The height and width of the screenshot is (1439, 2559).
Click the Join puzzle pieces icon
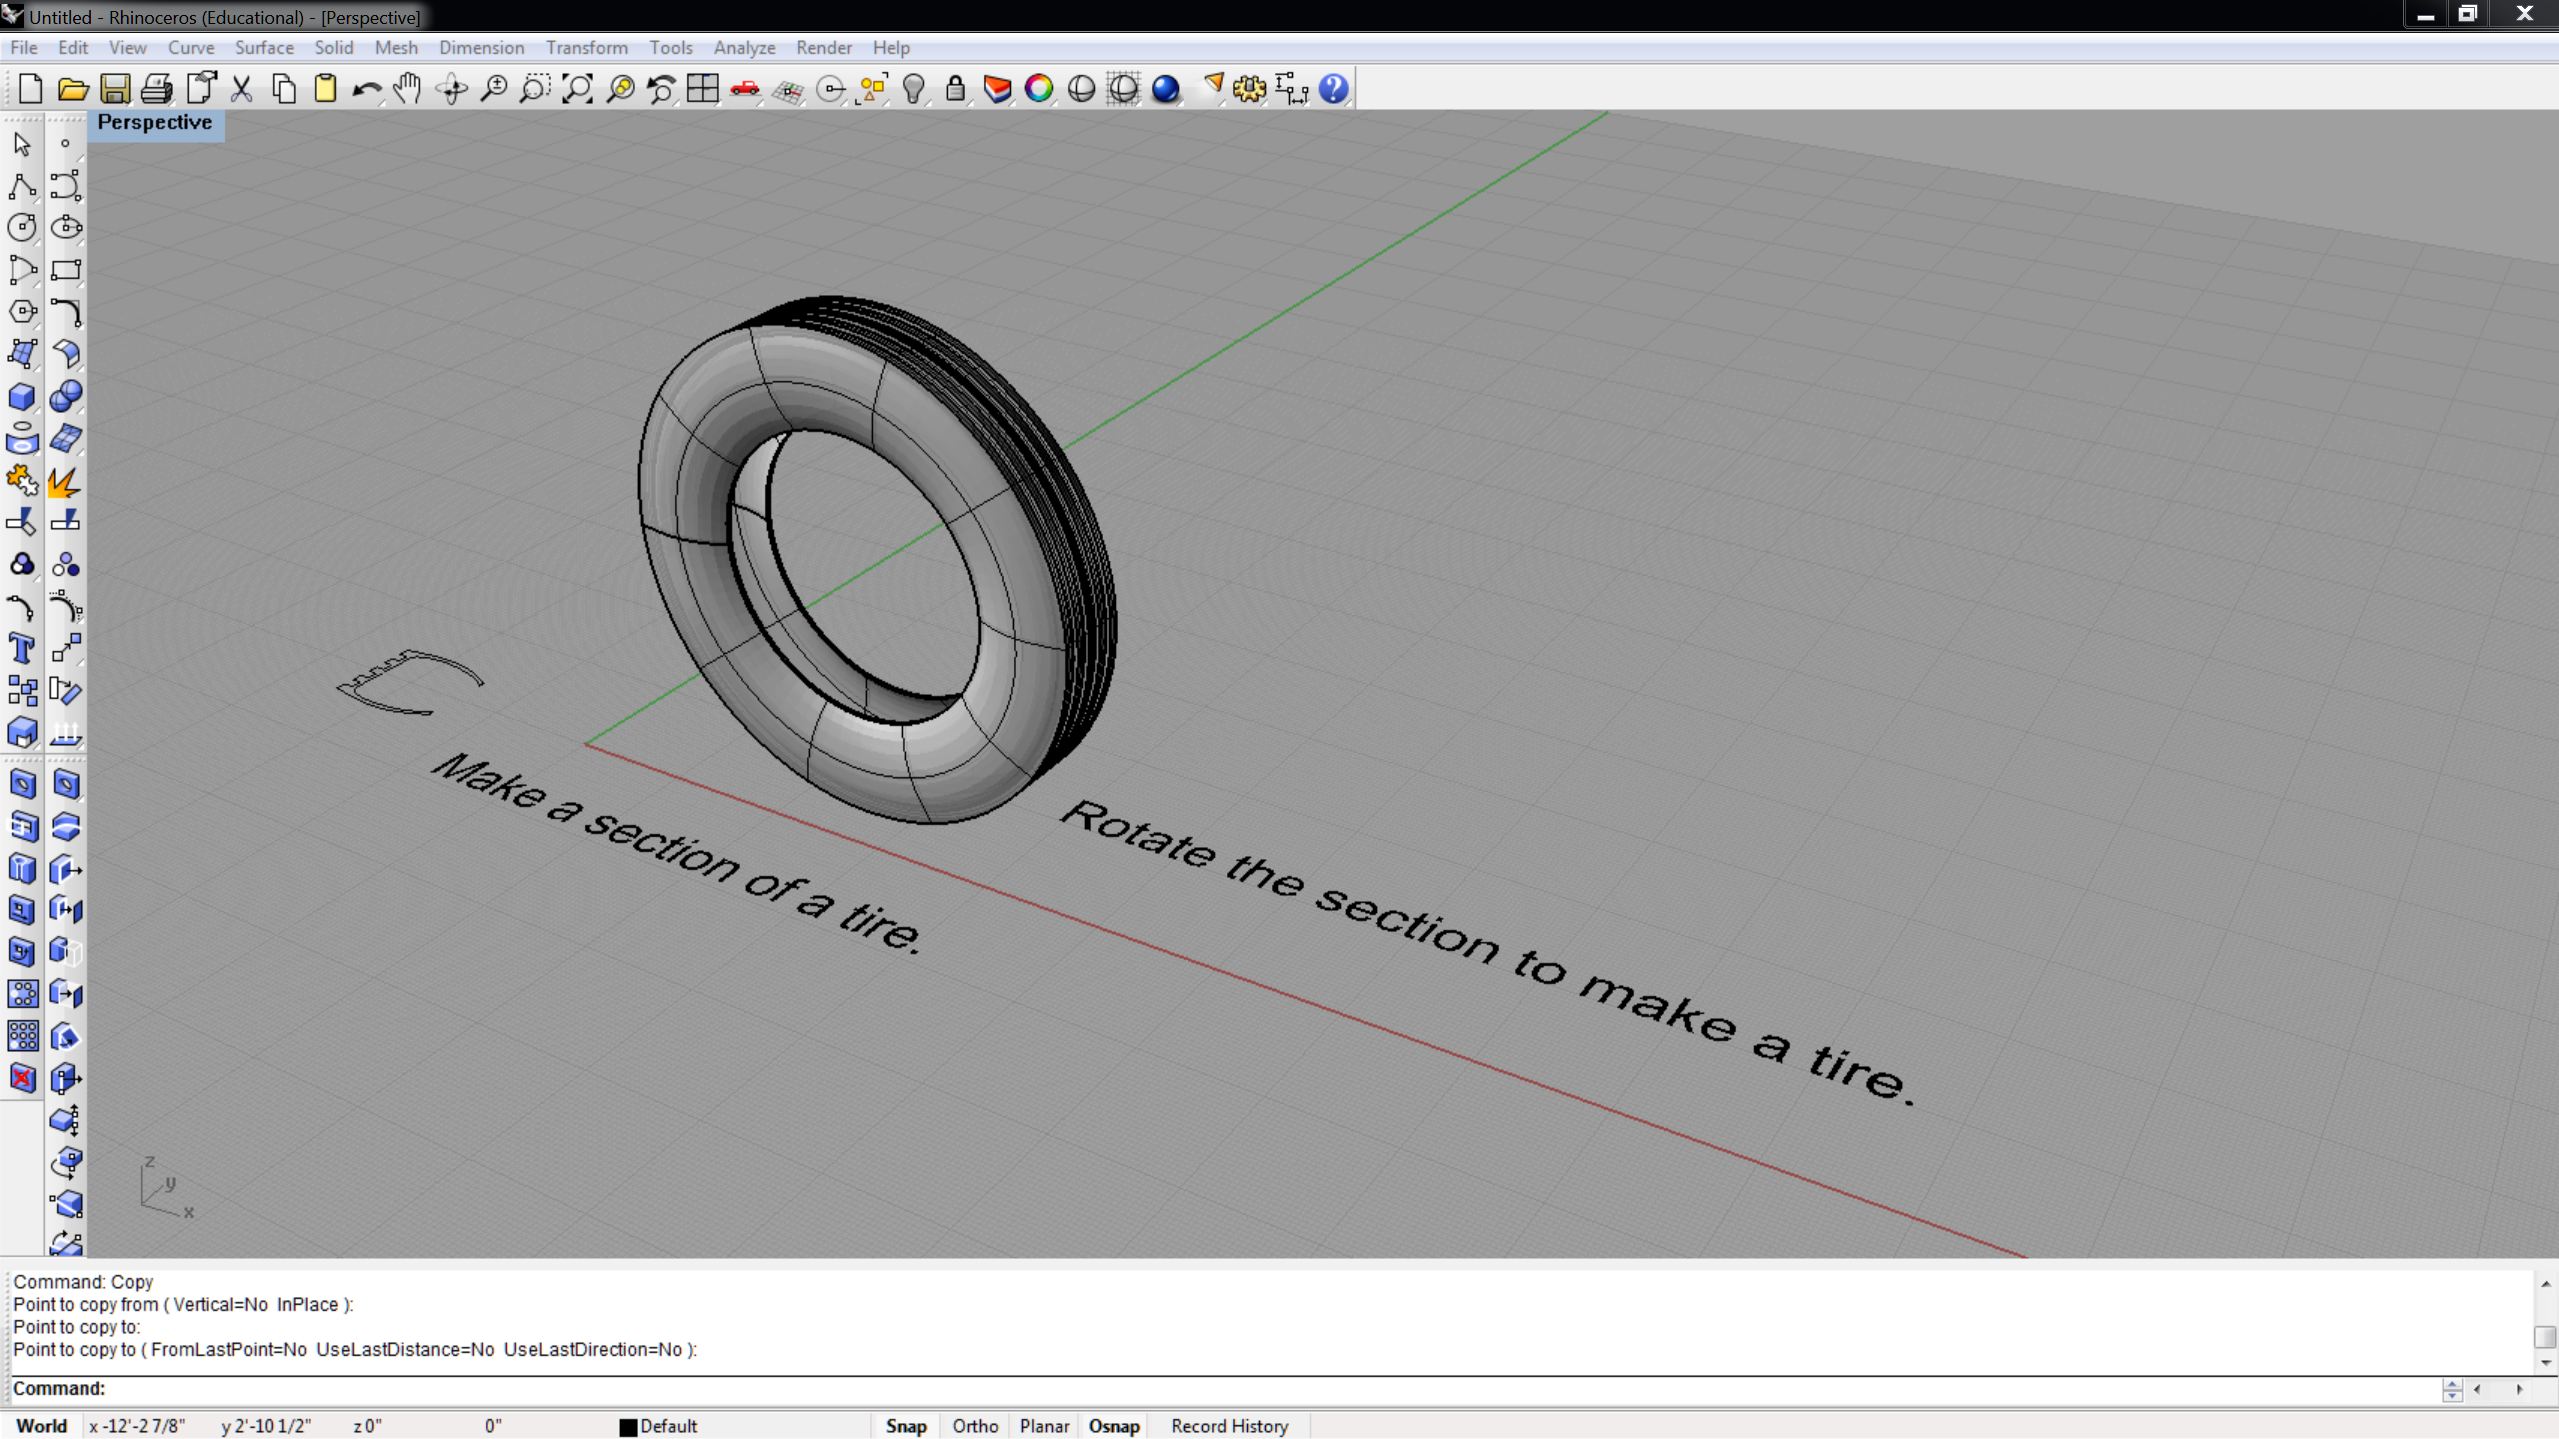22,481
